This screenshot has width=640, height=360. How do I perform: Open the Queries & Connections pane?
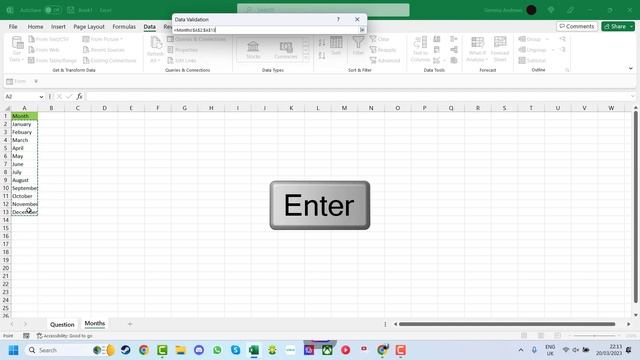(x=196, y=39)
